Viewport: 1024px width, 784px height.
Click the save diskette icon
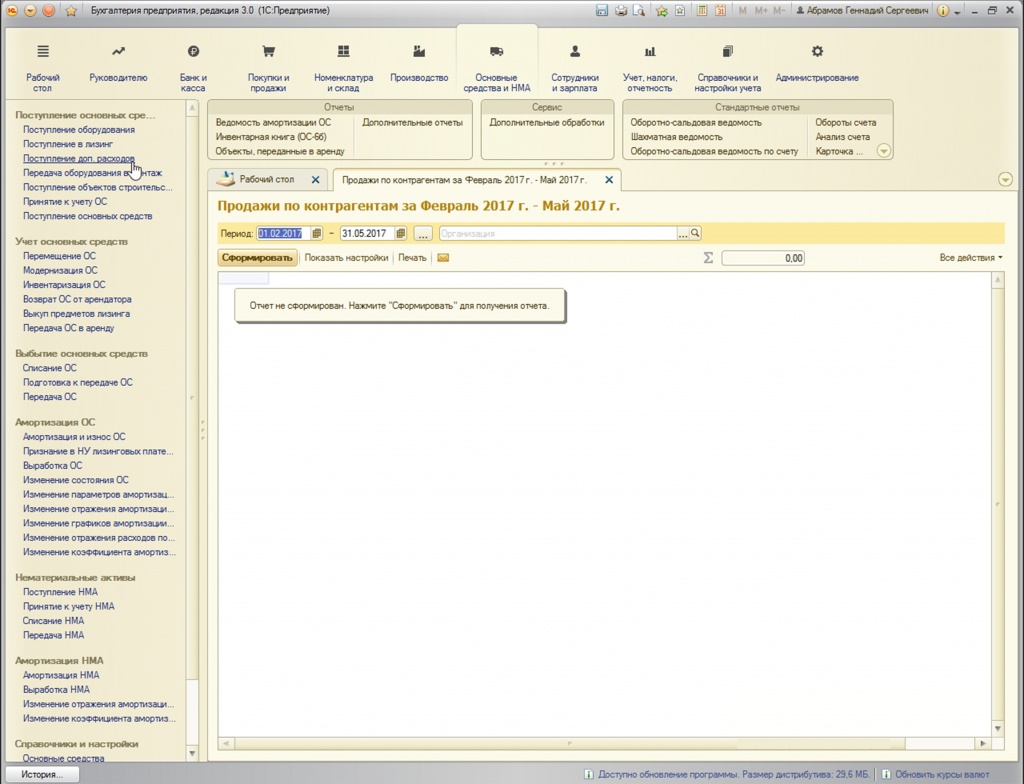602,10
